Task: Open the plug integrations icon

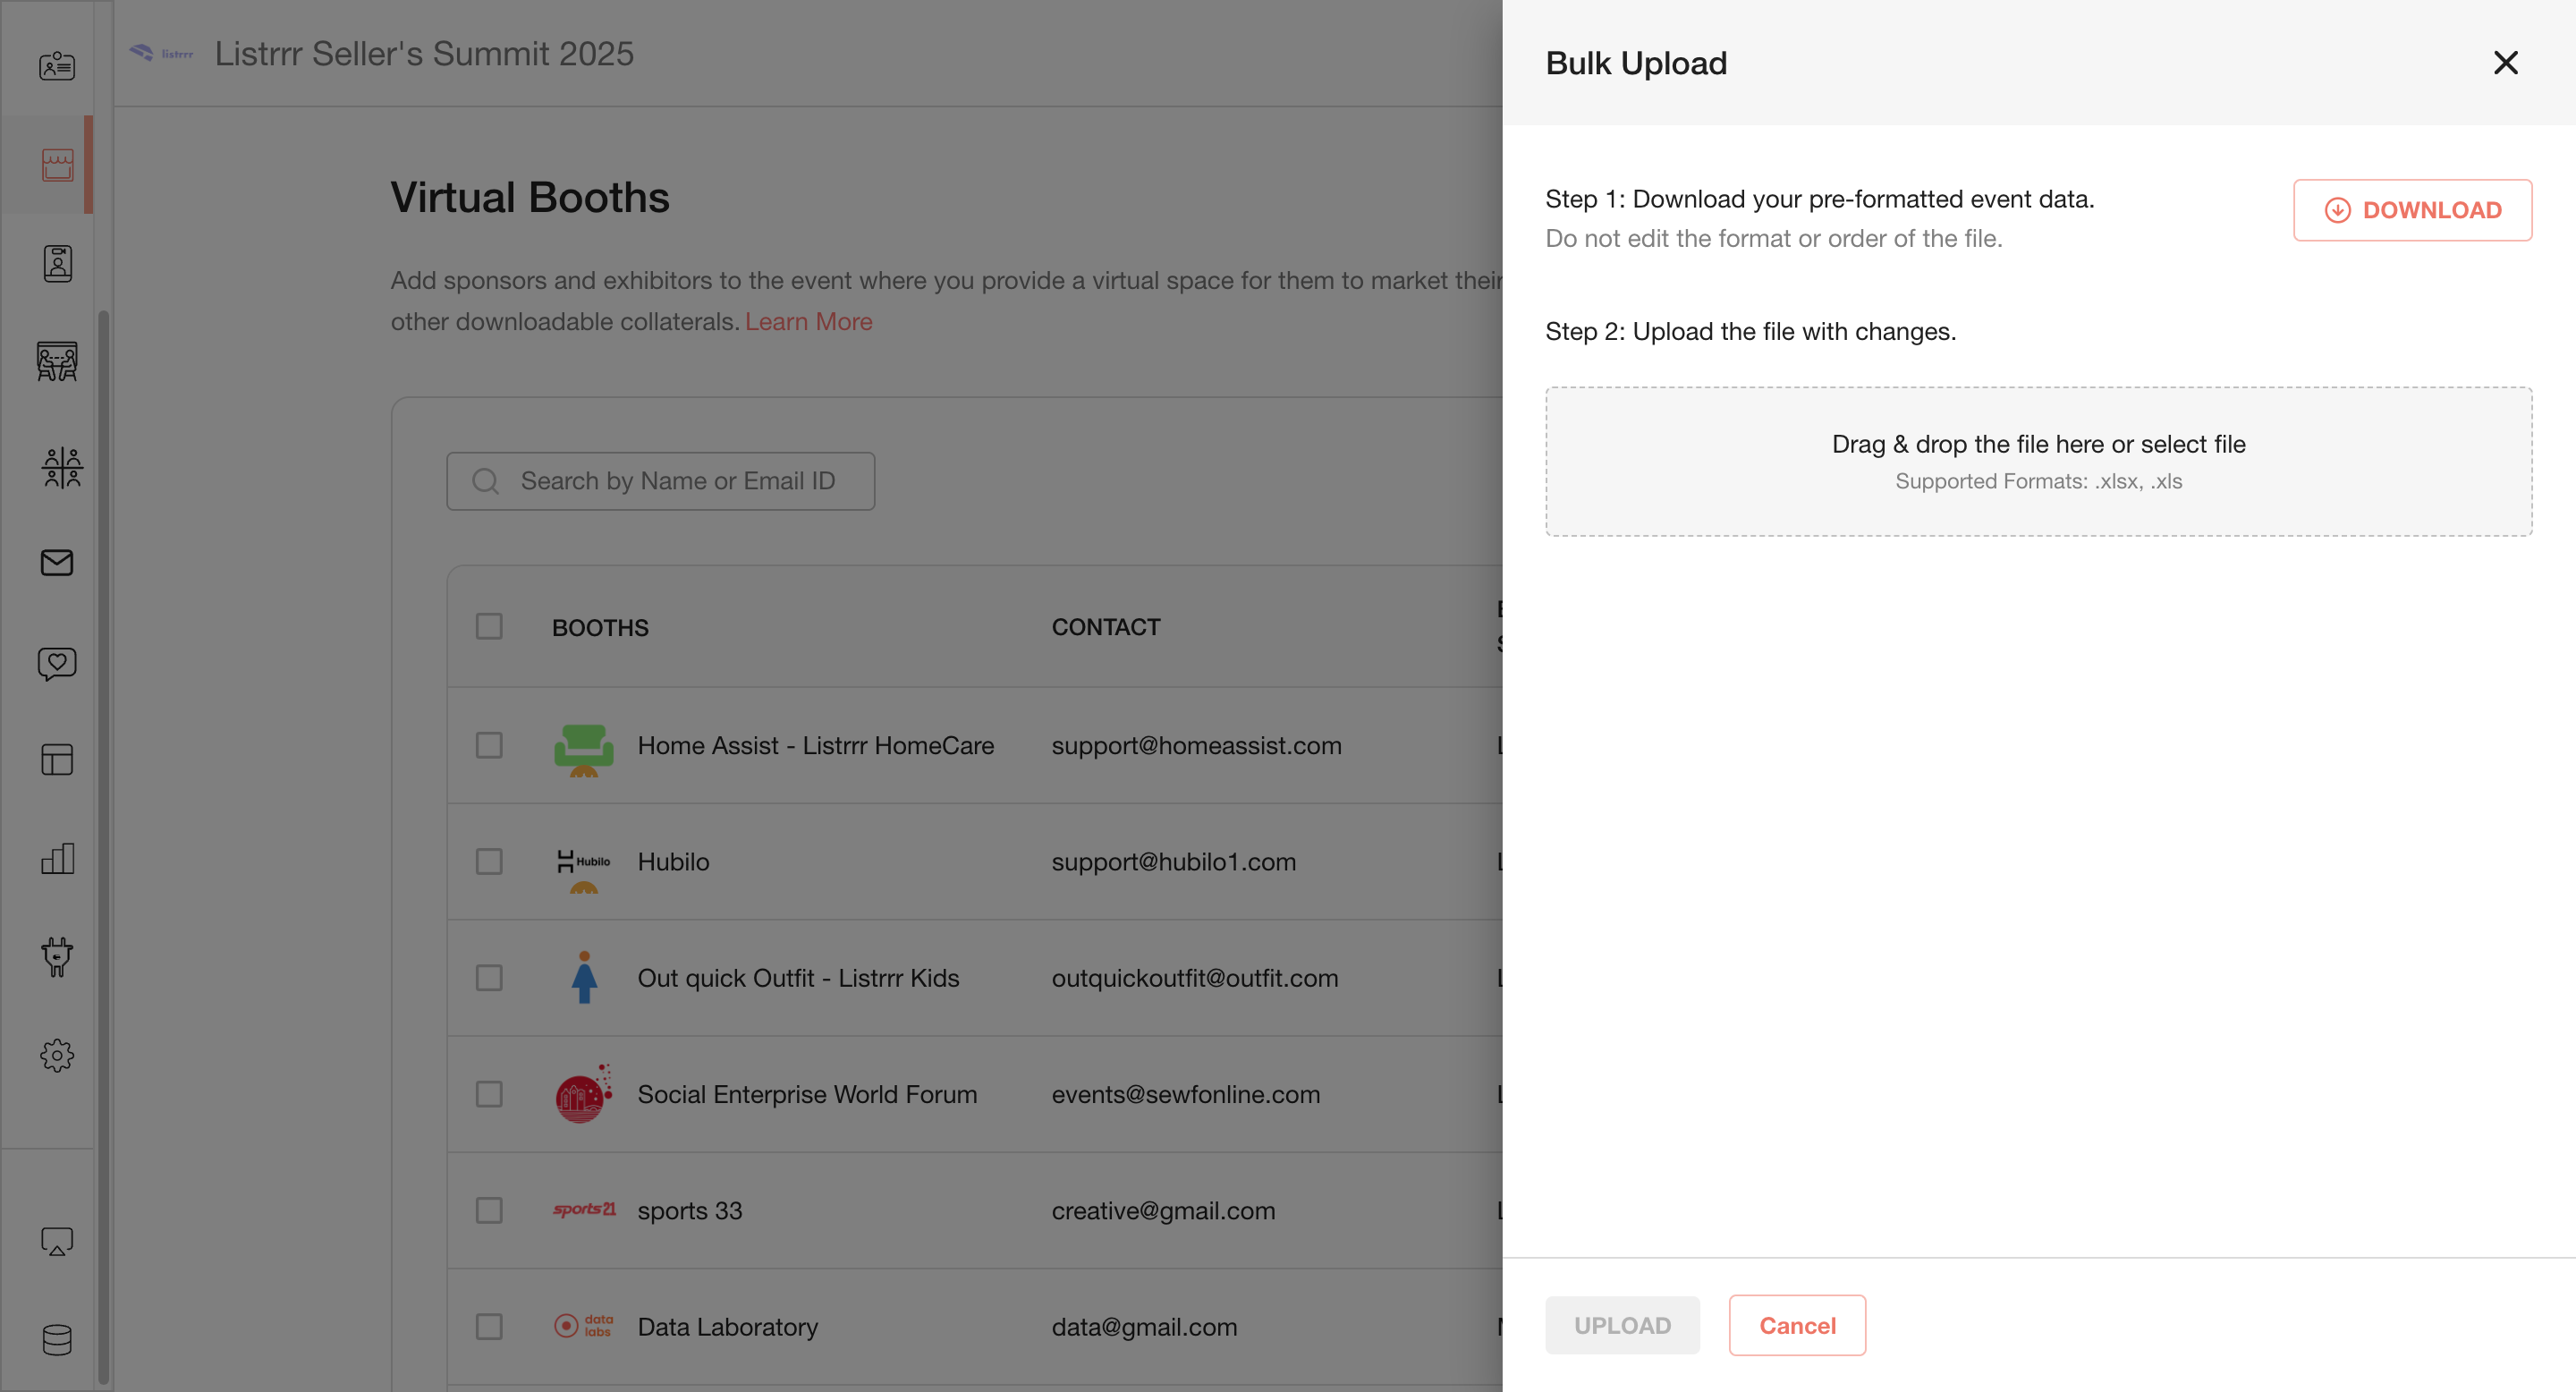Action: [57, 956]
